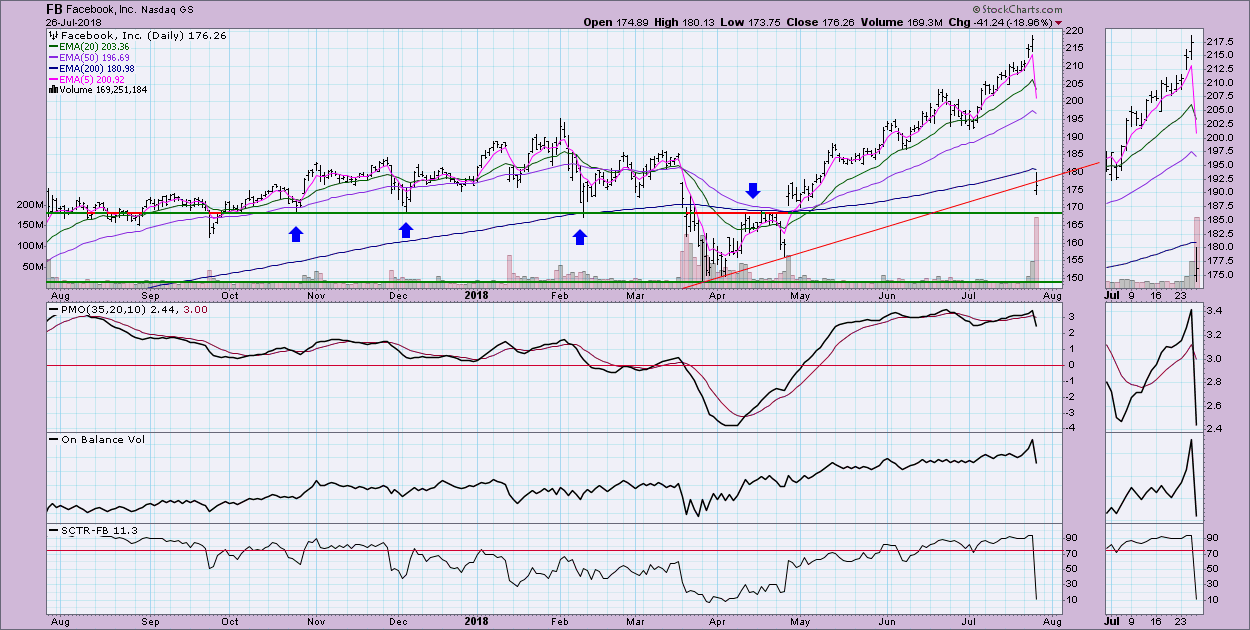Click the volume bars icon in legend
The height and width of the screenshot is (630, 1250).
pyautogui.click(x=52, y=90)
